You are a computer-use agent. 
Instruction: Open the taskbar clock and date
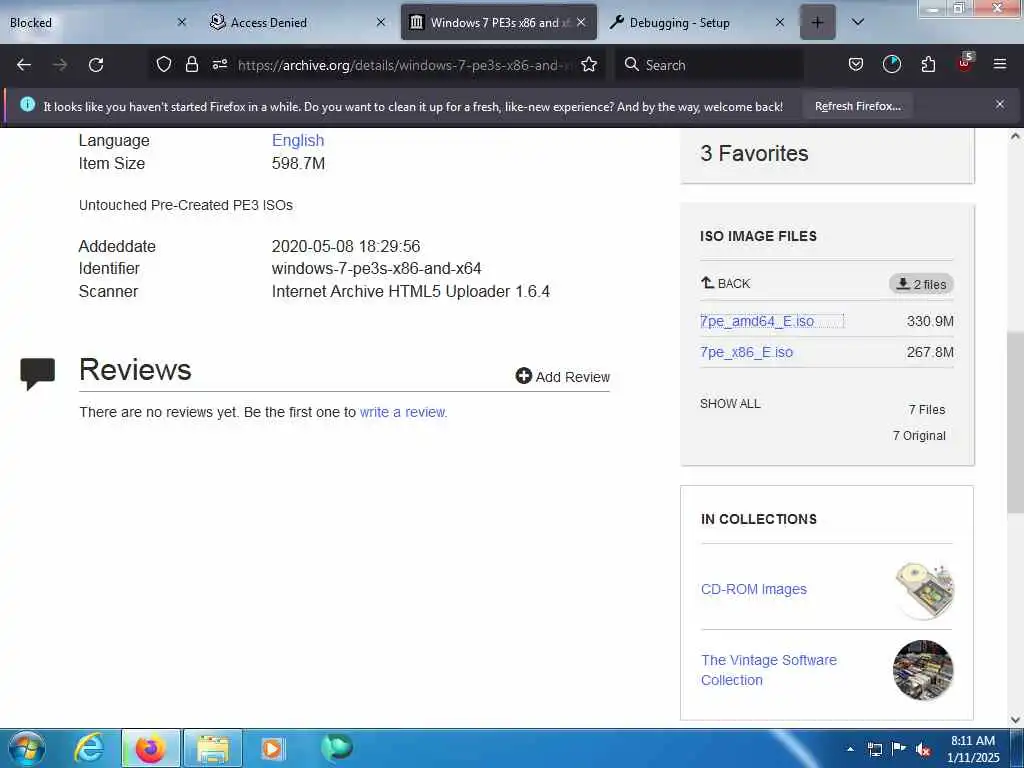972,749
